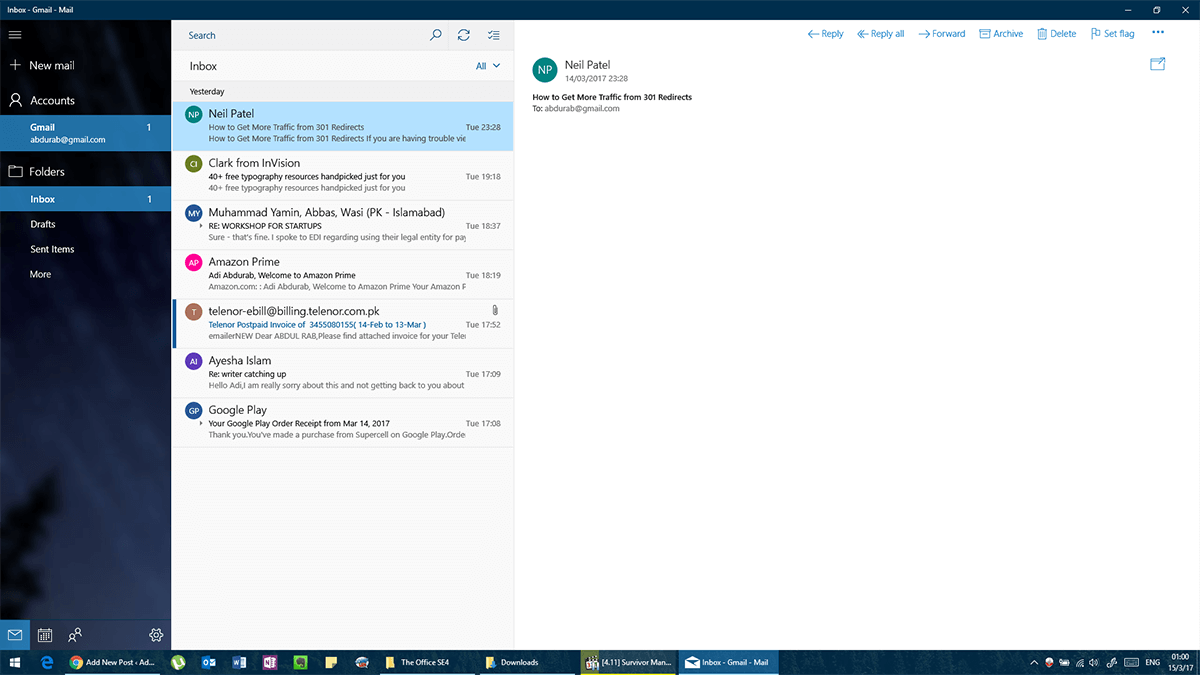Switch to Downloads folder window

coord(528,662)
